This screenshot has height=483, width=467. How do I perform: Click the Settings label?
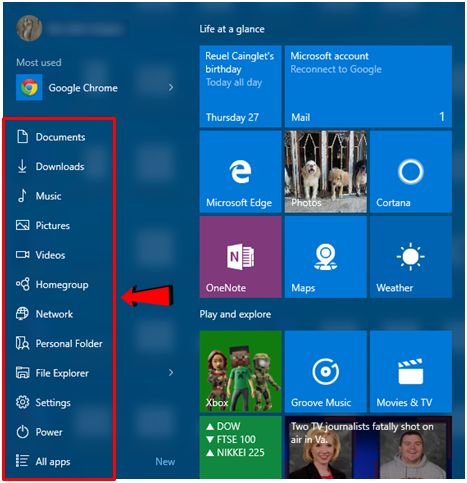tap(53, 403)
